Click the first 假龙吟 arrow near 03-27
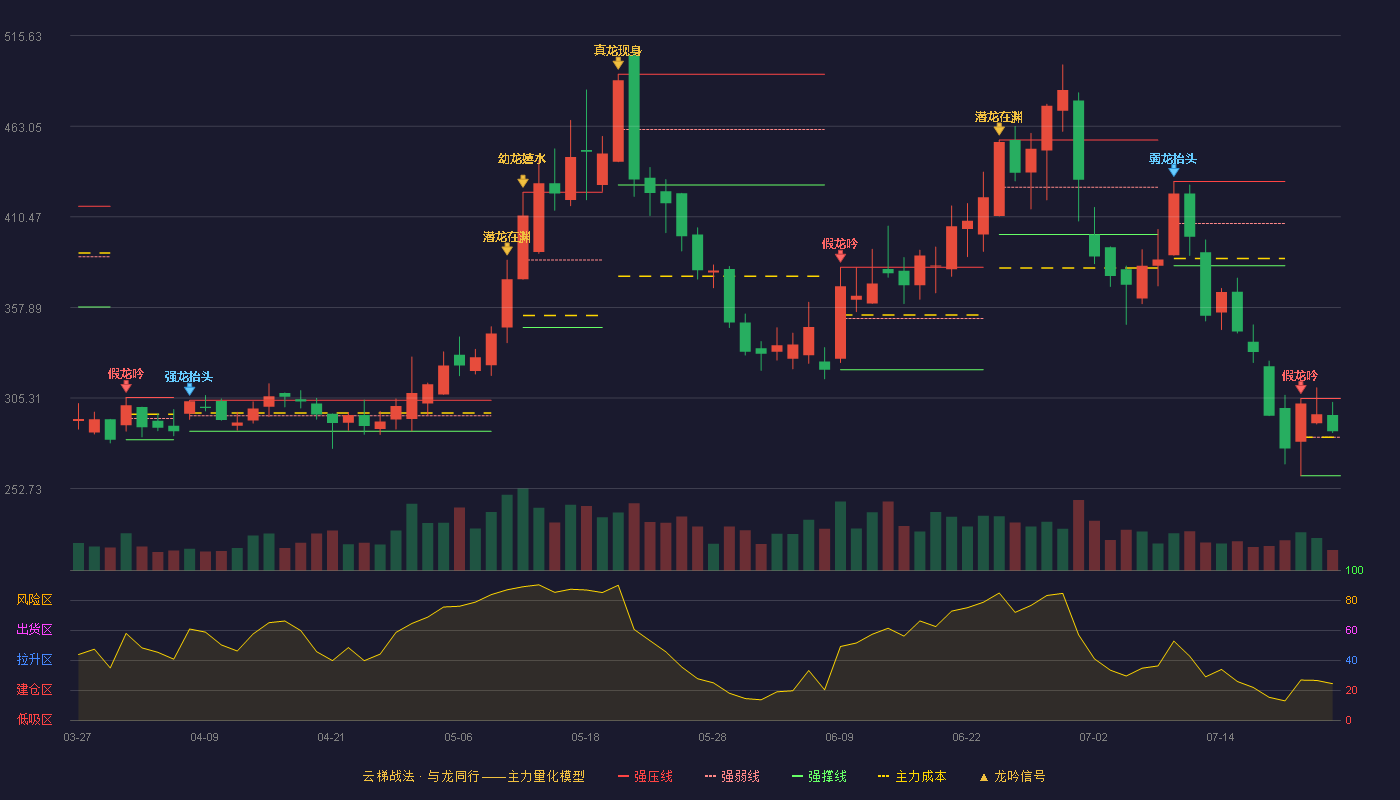This screenshot has height=800, width=1400. (126, 386)
